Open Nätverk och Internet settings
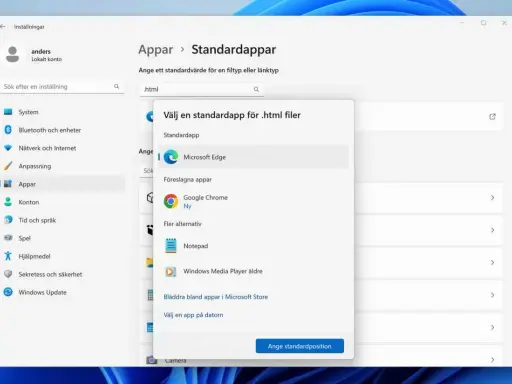The image size is (512, 384). pyautogui.click(x=63, y=148)
